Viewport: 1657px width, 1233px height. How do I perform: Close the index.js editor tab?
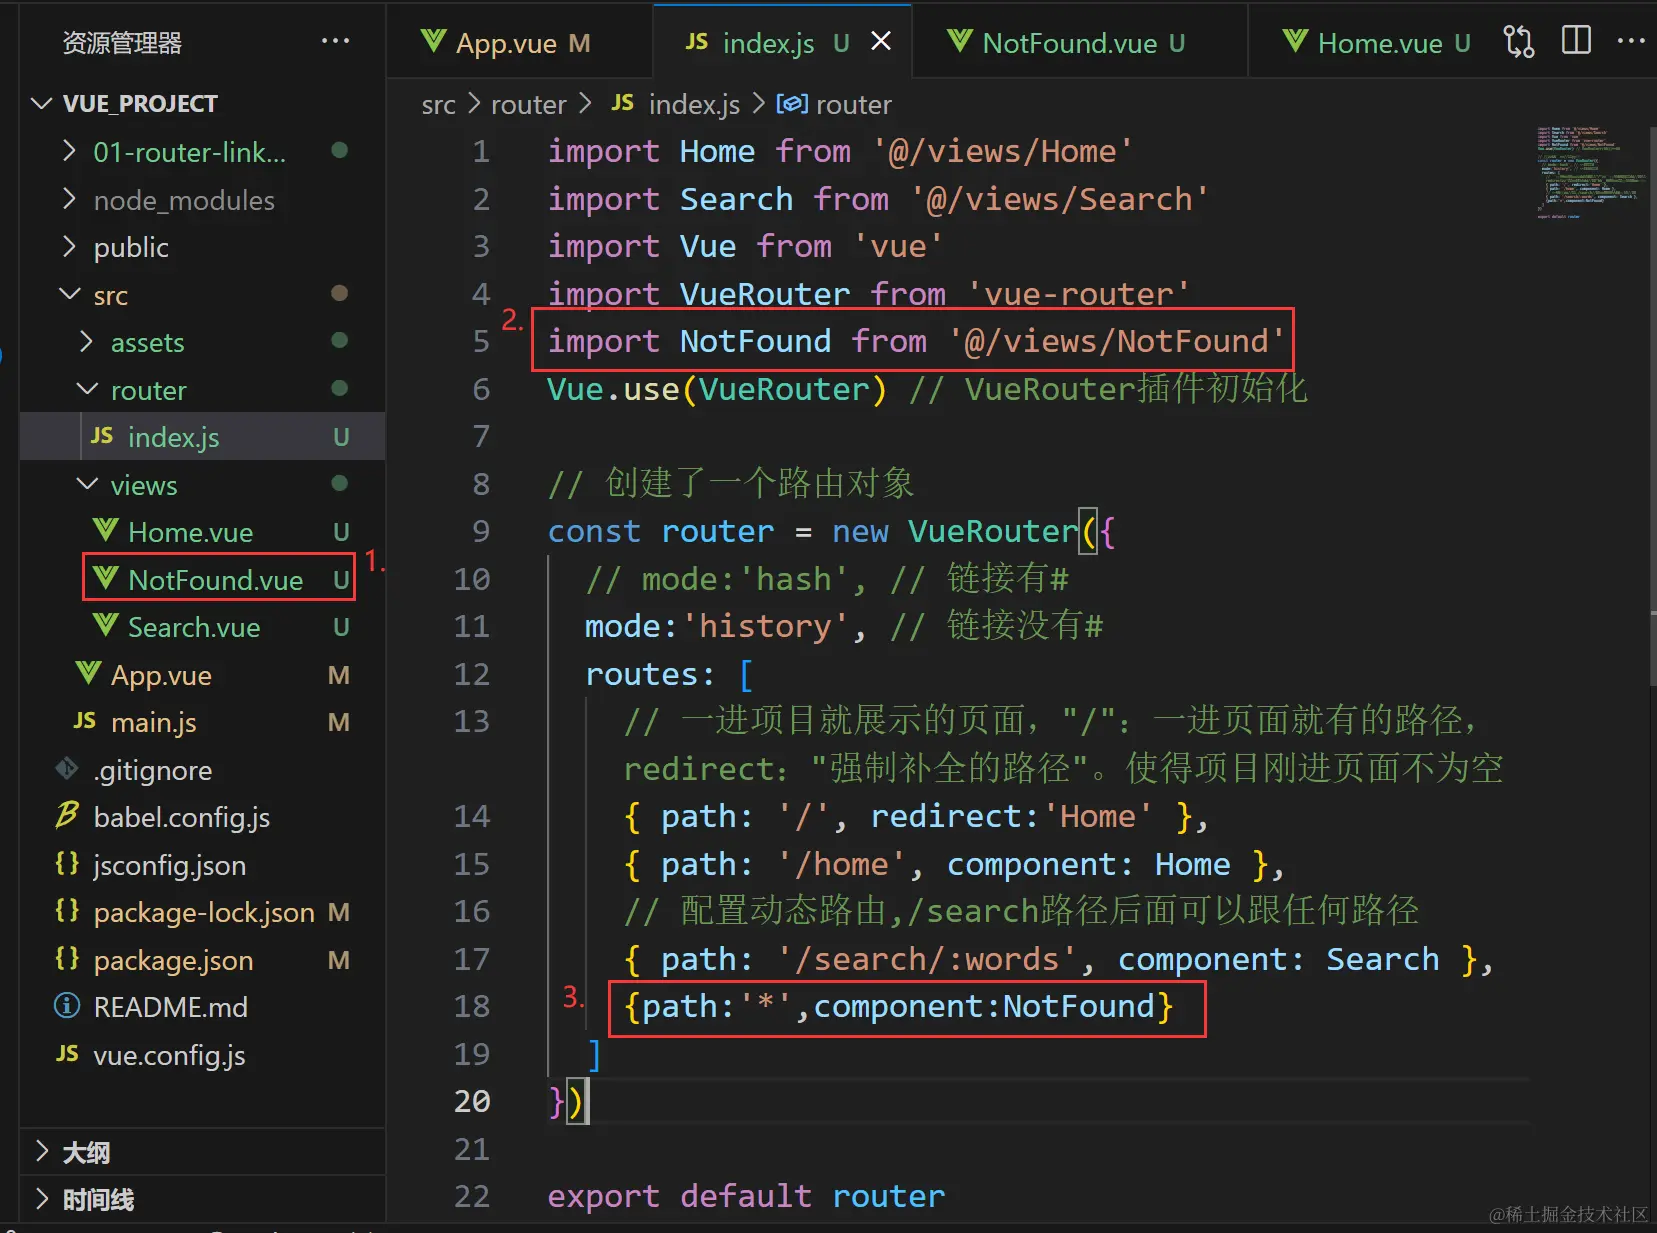click(881, 41)
